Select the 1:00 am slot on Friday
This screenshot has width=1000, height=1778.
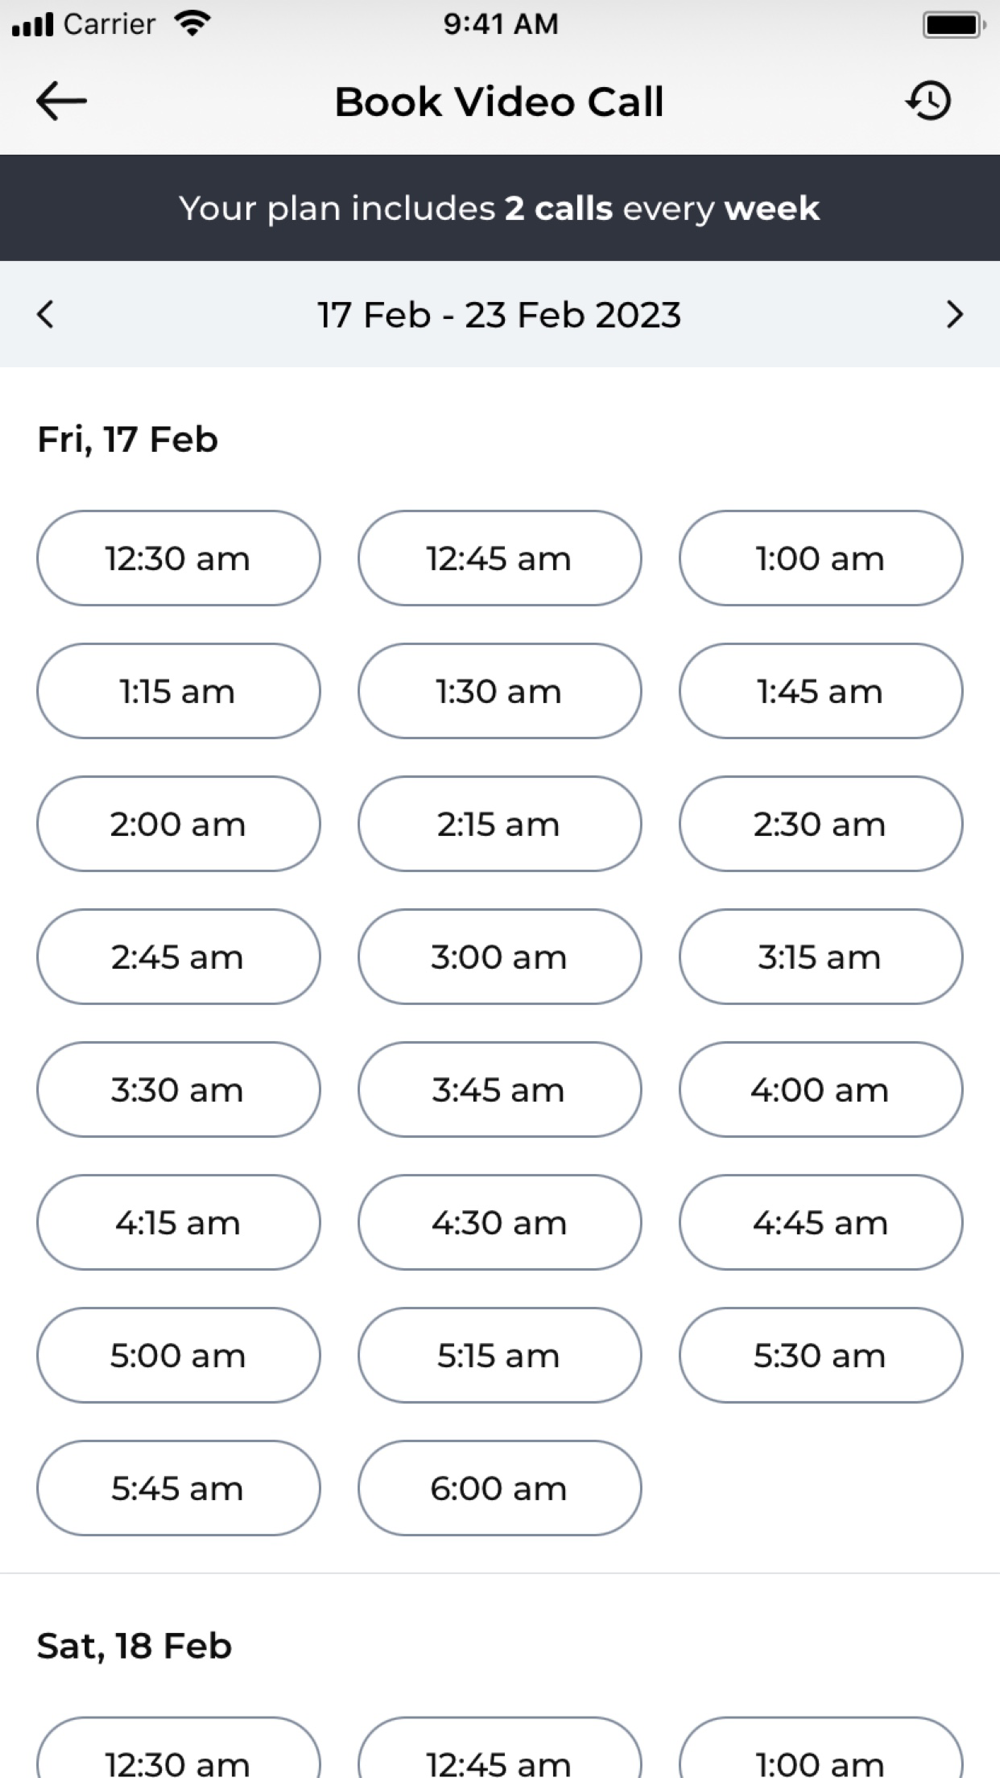pos(820,558)
